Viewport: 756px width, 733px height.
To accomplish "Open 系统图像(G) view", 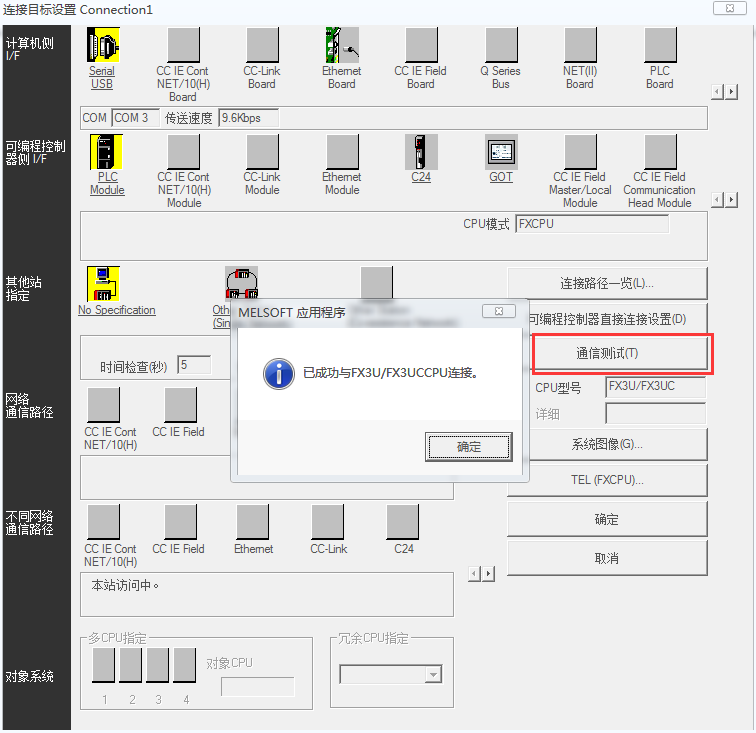I will tap(607, 444).
